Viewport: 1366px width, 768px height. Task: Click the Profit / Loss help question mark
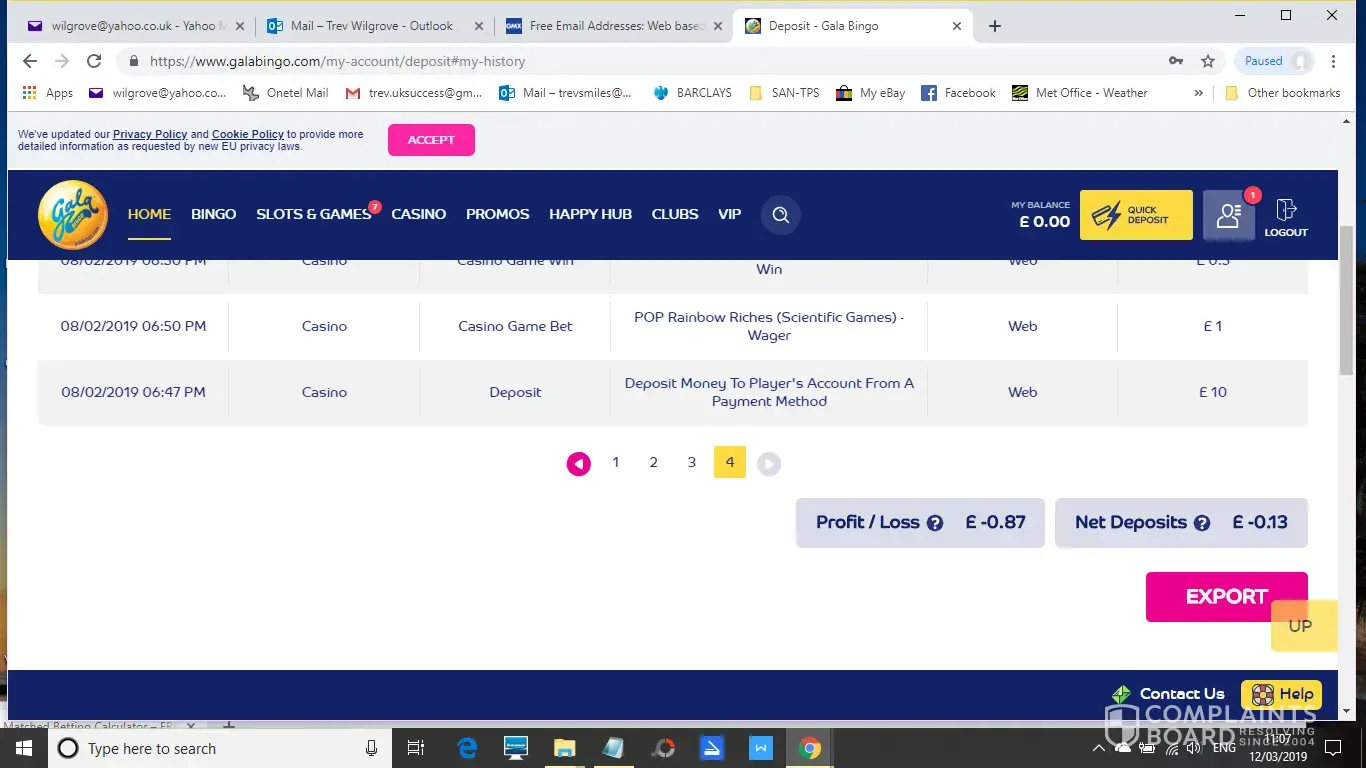(935, 523)
